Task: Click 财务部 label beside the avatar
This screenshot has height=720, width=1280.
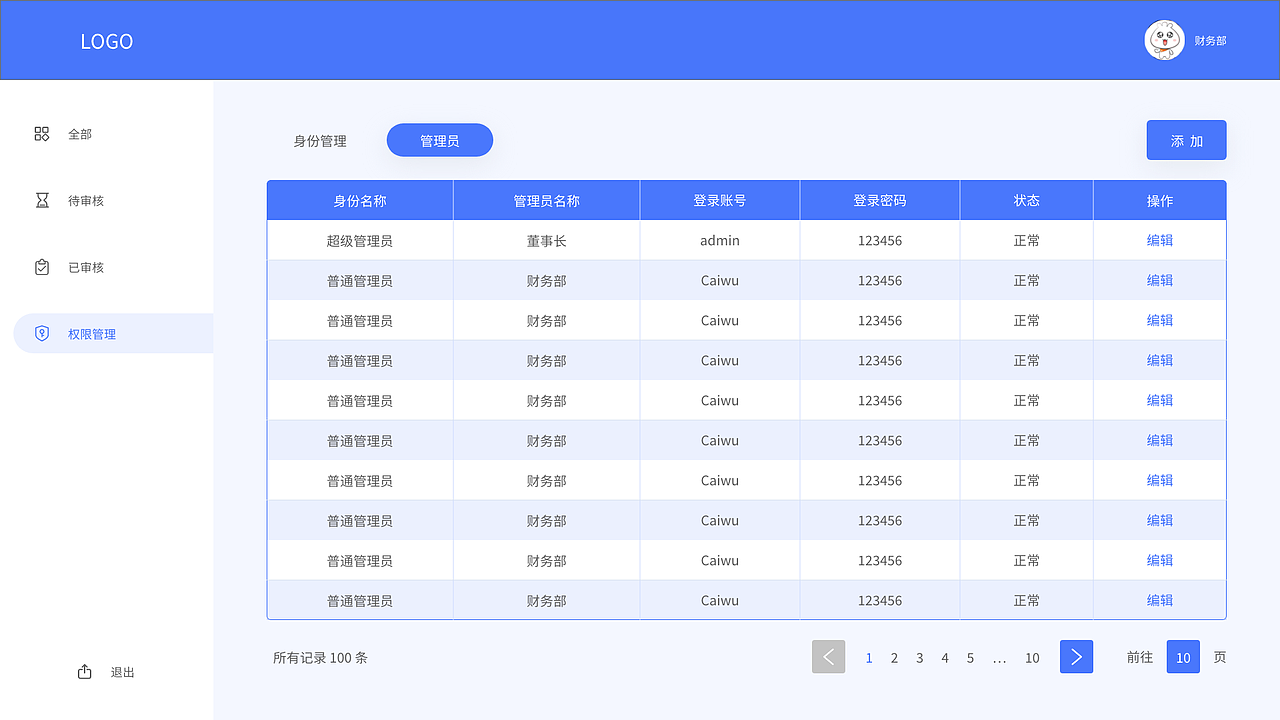Action: pyautogui.click(x=1209, y=40)
